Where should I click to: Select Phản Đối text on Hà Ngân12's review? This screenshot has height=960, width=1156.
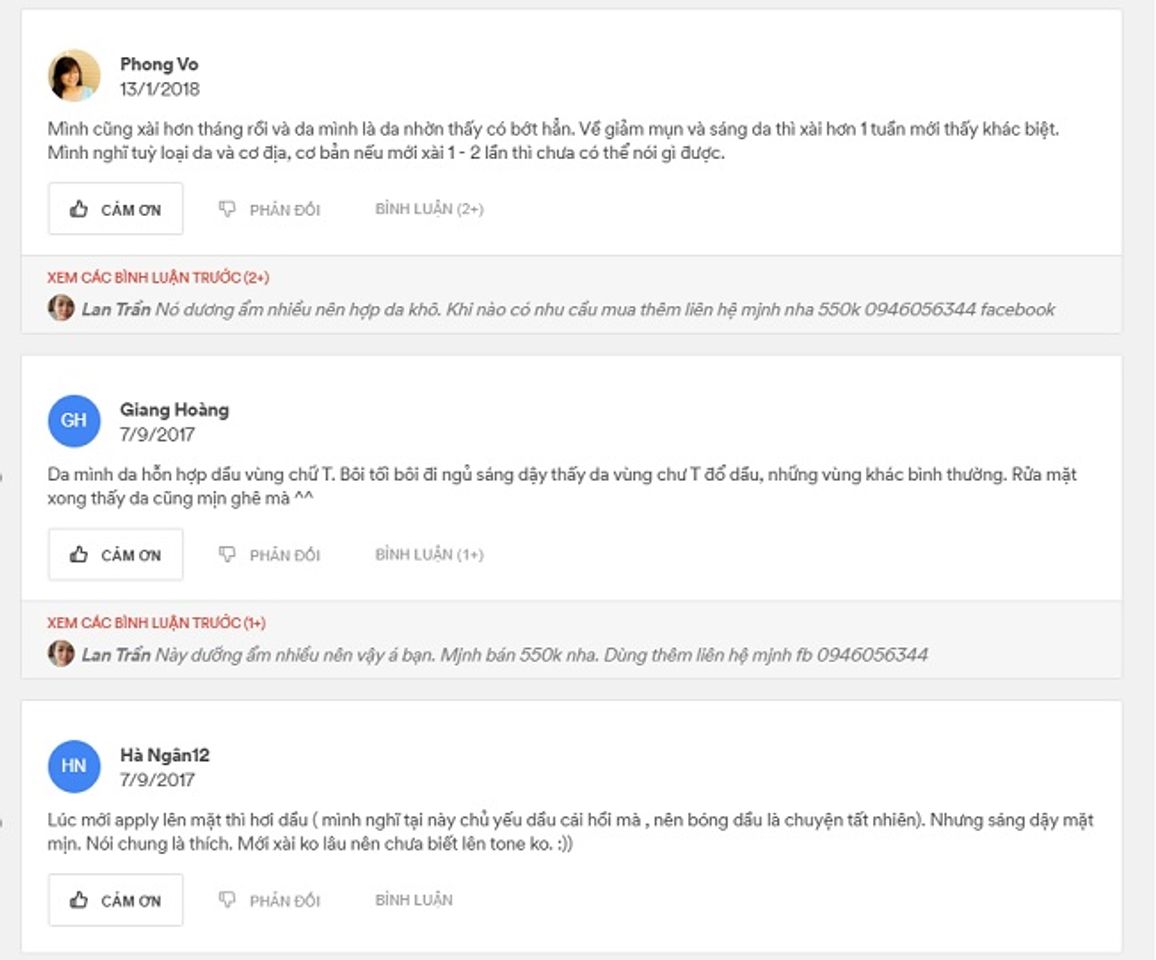pyautogui.click(x=285, y=901)
